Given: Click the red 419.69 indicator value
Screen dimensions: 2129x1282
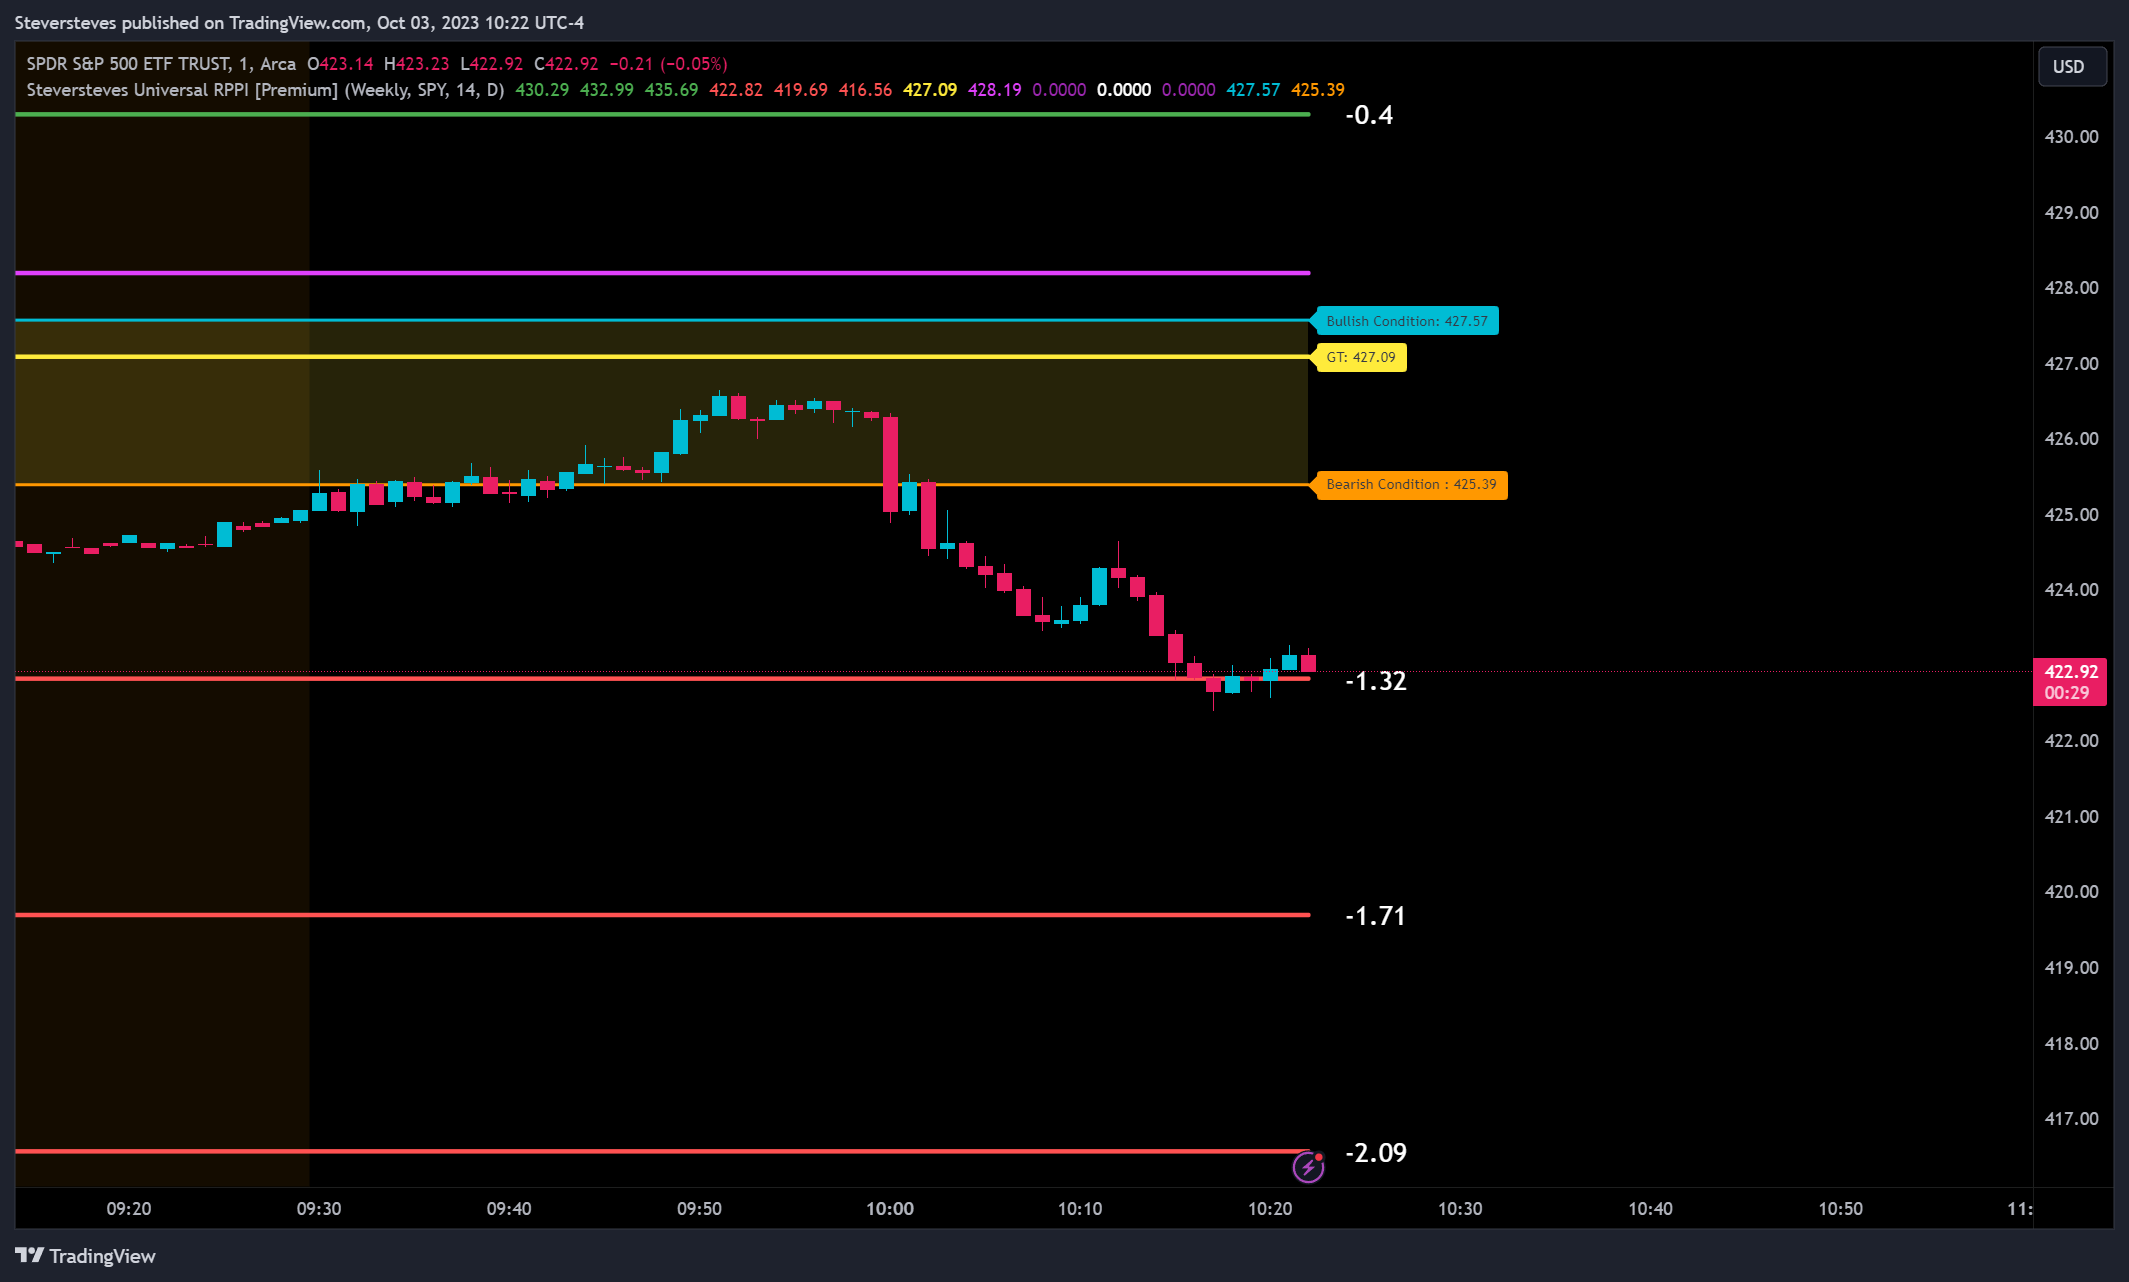Looking at the screenshot, I should (801, 90).
